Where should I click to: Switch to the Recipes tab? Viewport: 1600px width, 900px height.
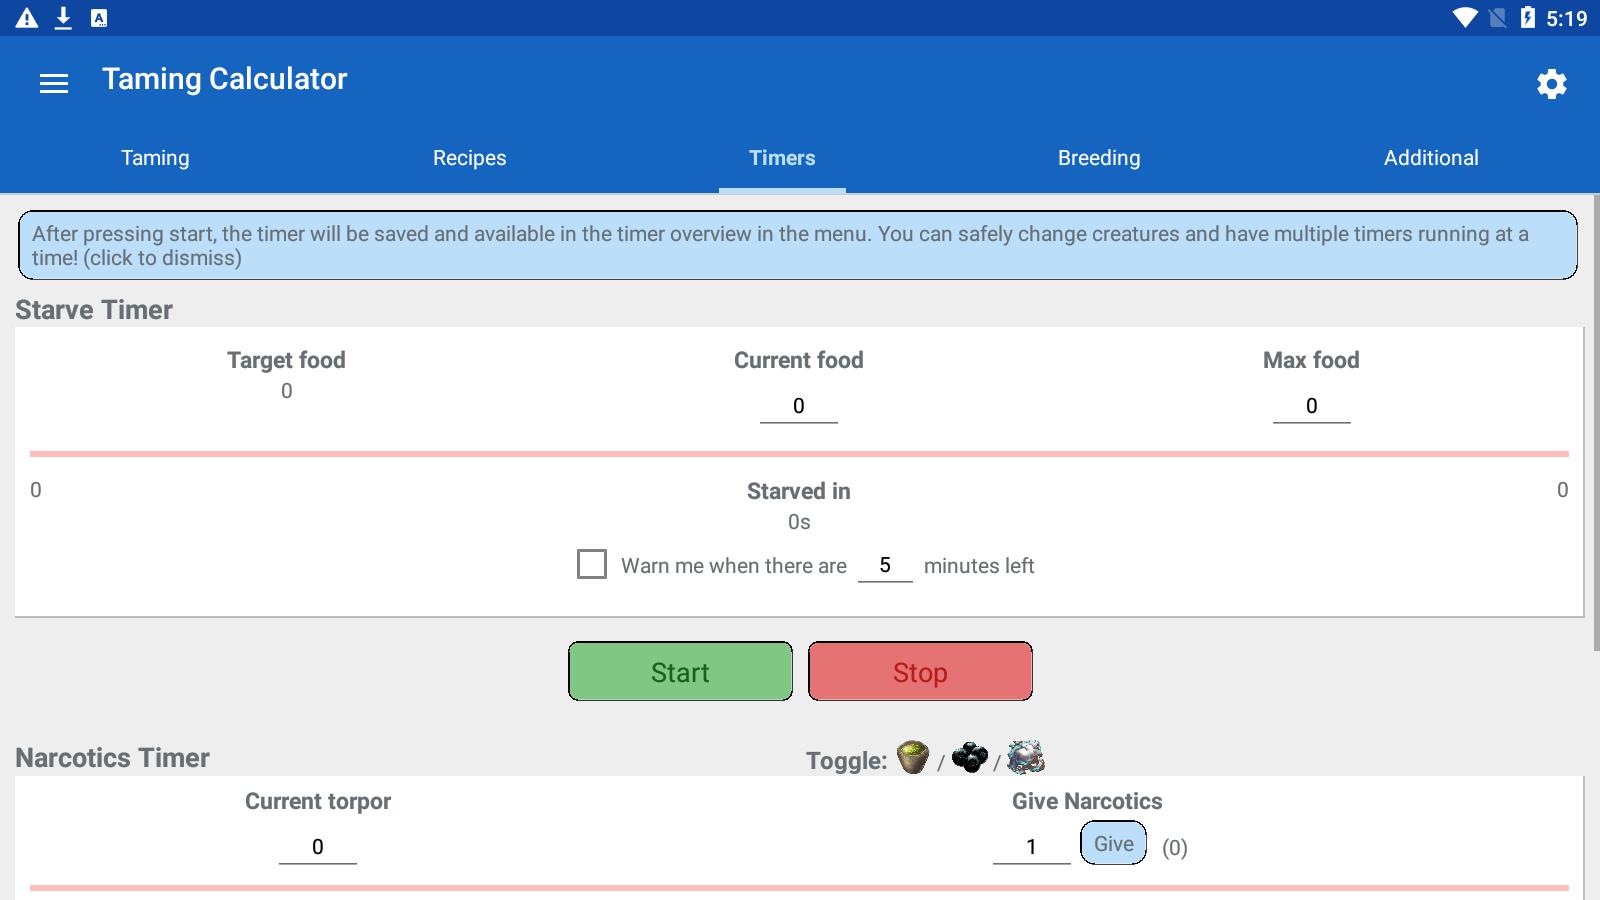469,158
